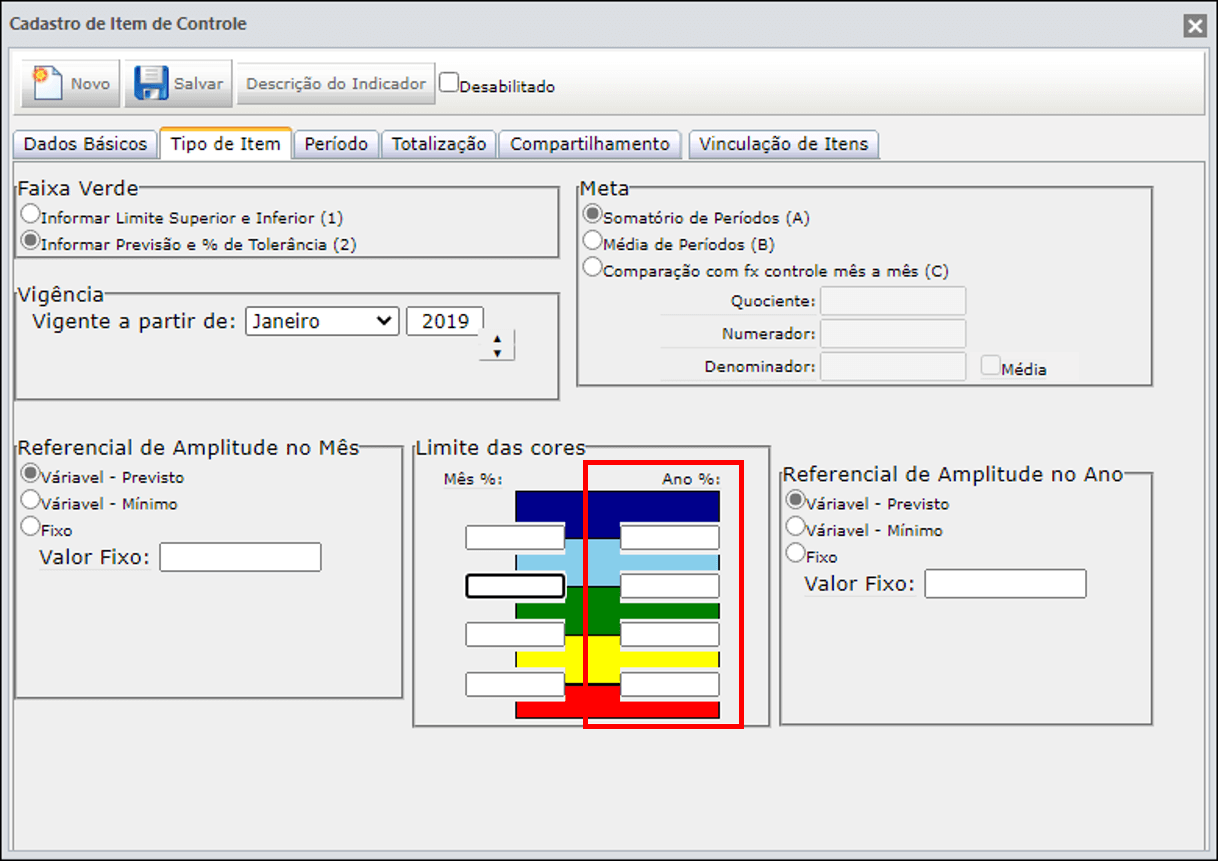
Task: Go to the Vinculação de Itens tab
Action: pos(785,144)
